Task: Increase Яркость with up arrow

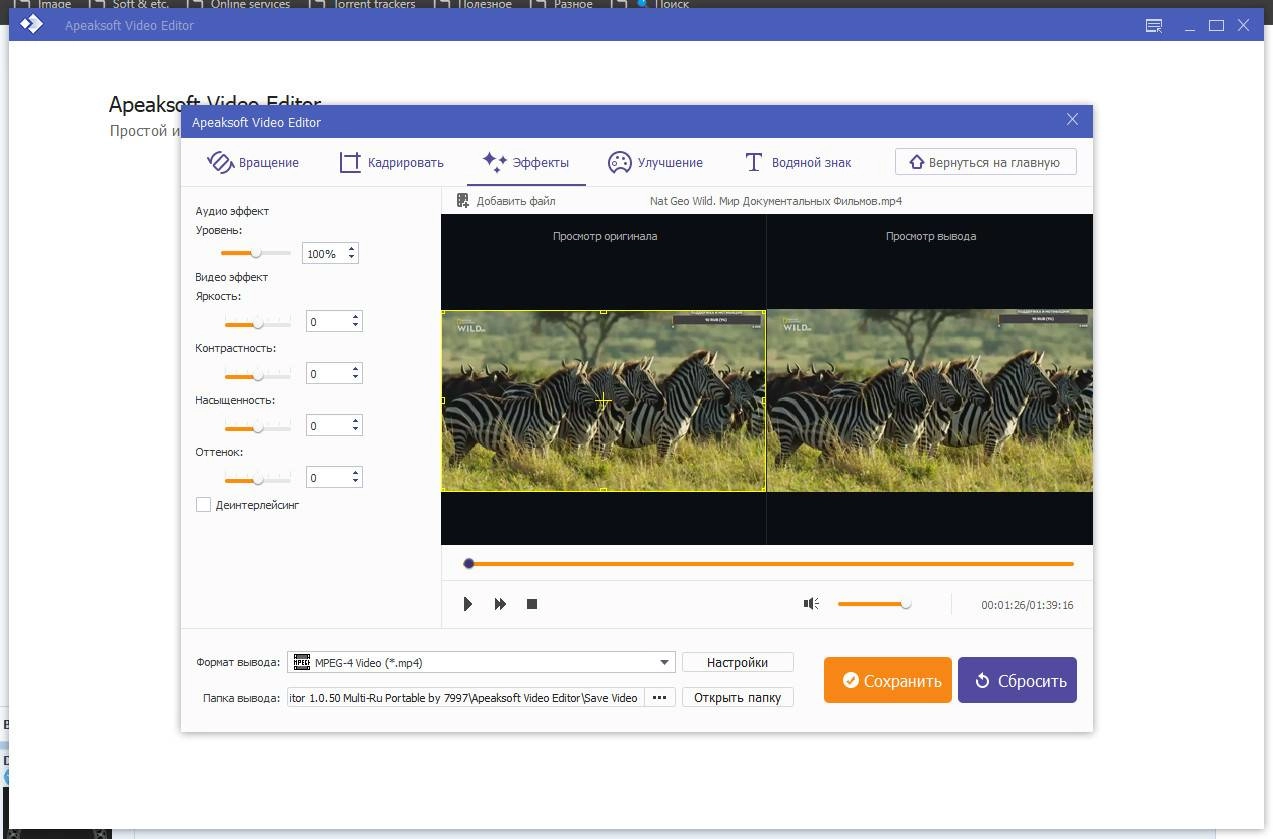Action: pyautogui.click(x=356, y=317)
